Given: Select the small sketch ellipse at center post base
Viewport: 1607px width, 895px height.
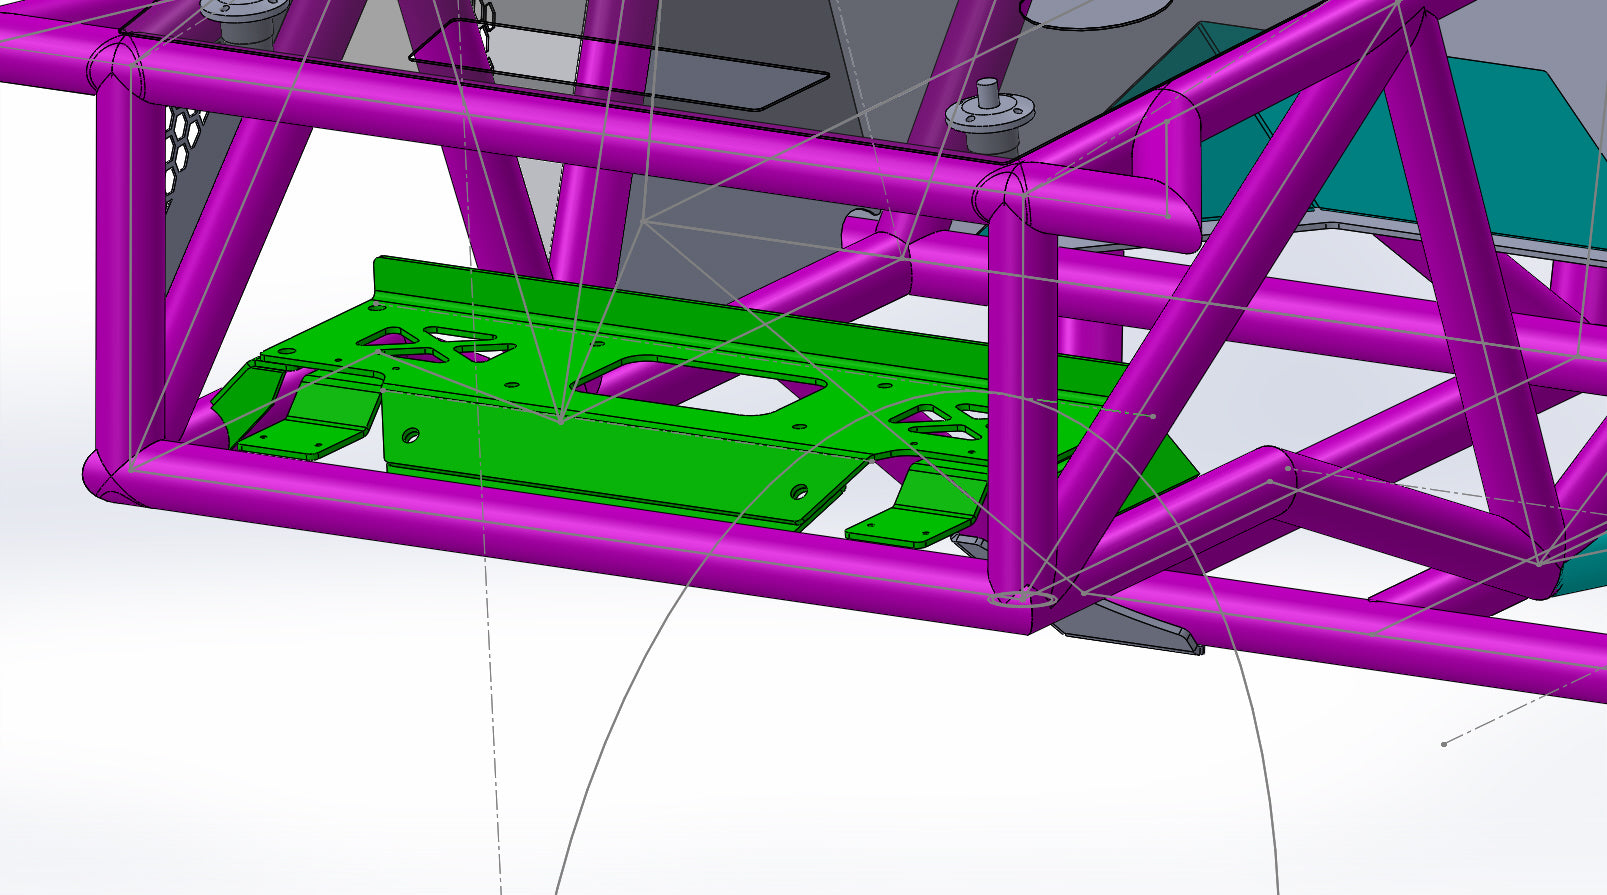Looking at the screenshot, I should click(x=1020, y=599).
